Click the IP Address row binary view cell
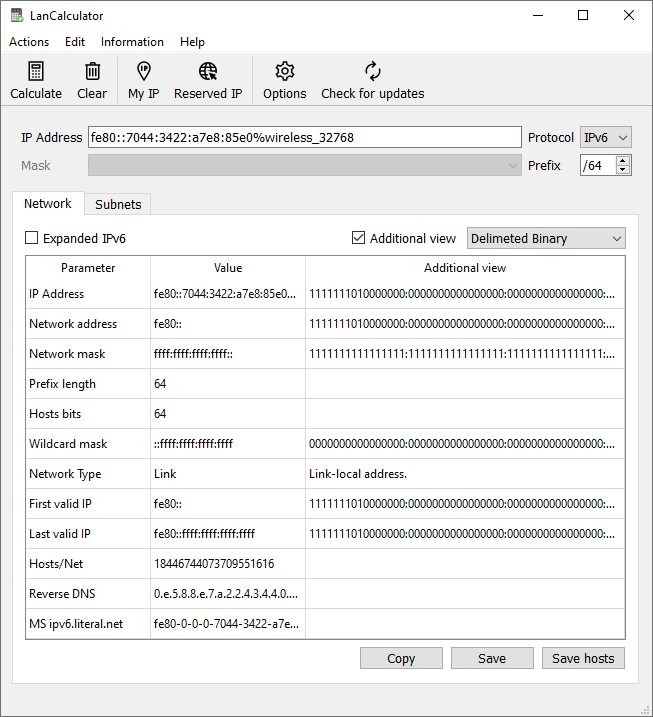The height and width of the screenshot is (717, 653). point(465,294)
